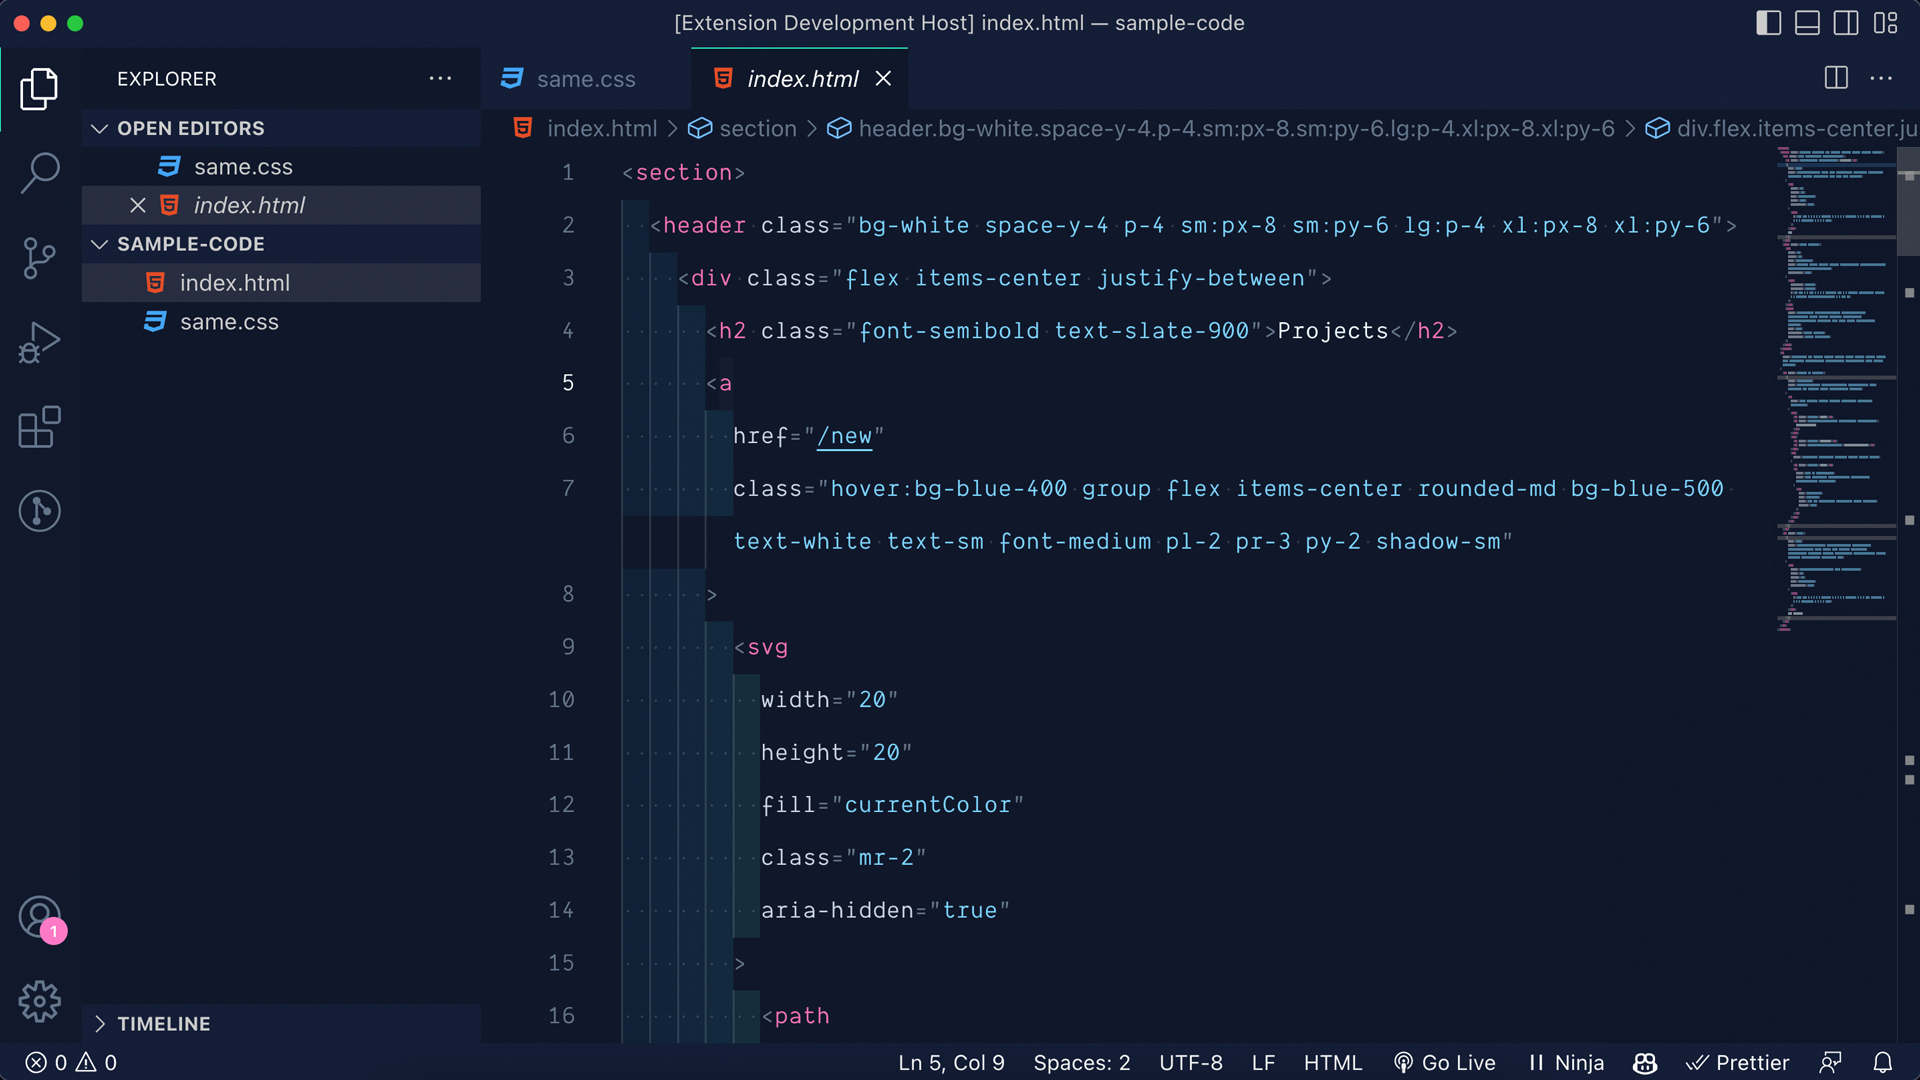Close the index.html editor tab
This screenshot has width=1920, height=1080.
(x=883, y=78)
